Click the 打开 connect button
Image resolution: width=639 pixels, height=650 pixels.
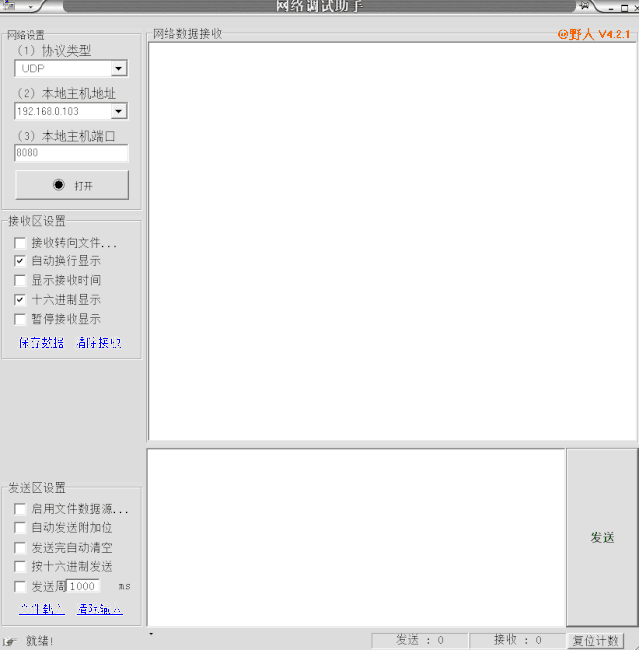[72, 185]
